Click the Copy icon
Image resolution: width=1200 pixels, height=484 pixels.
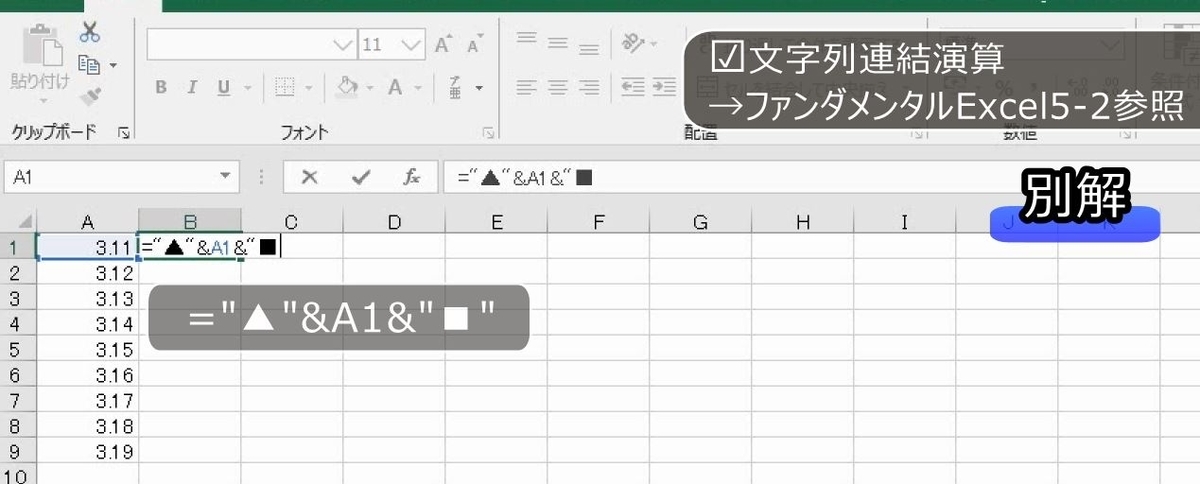pyautogui.click(x=89, y=65)
